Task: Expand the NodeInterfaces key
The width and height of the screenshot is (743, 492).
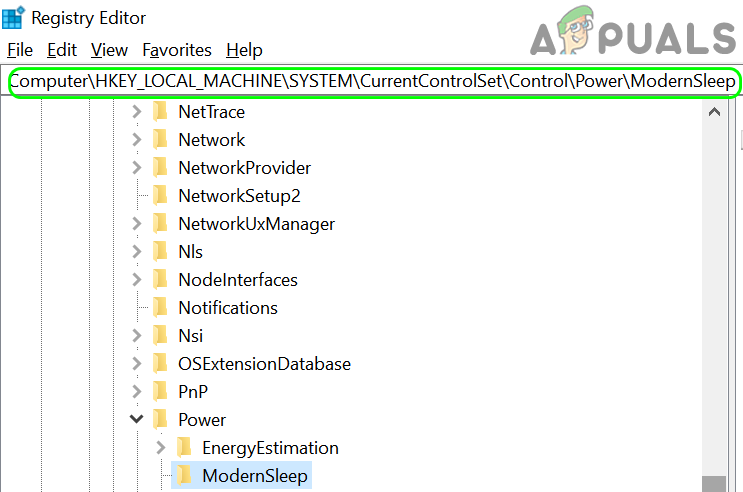Action: (x=137, y=280)
